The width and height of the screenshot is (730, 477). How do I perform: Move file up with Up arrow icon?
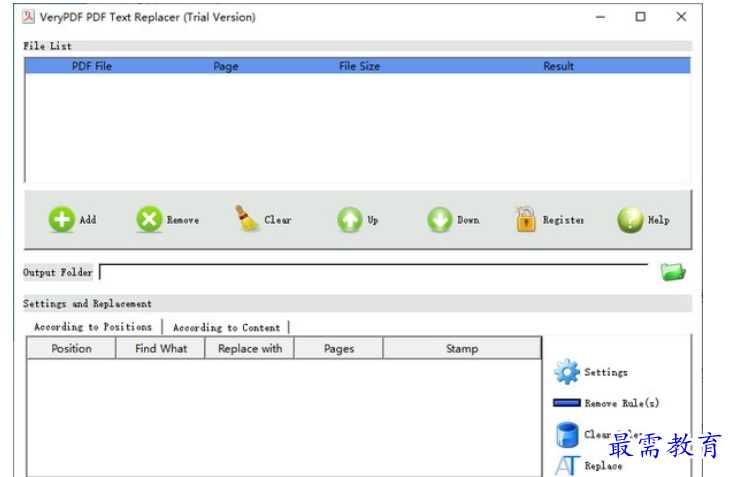coord(350,220)
